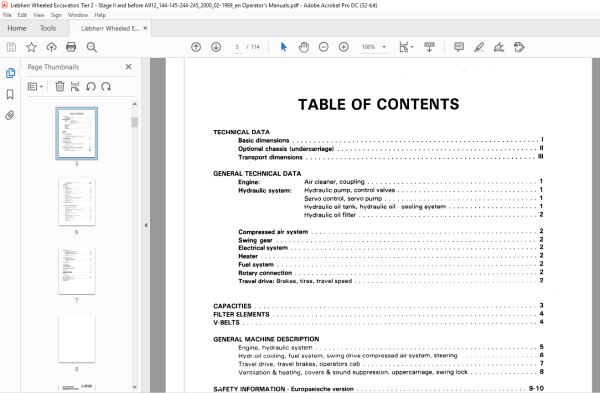Click the Print file icon
The height and width of the screenshot is (393, 600).
tap(71, 47)
